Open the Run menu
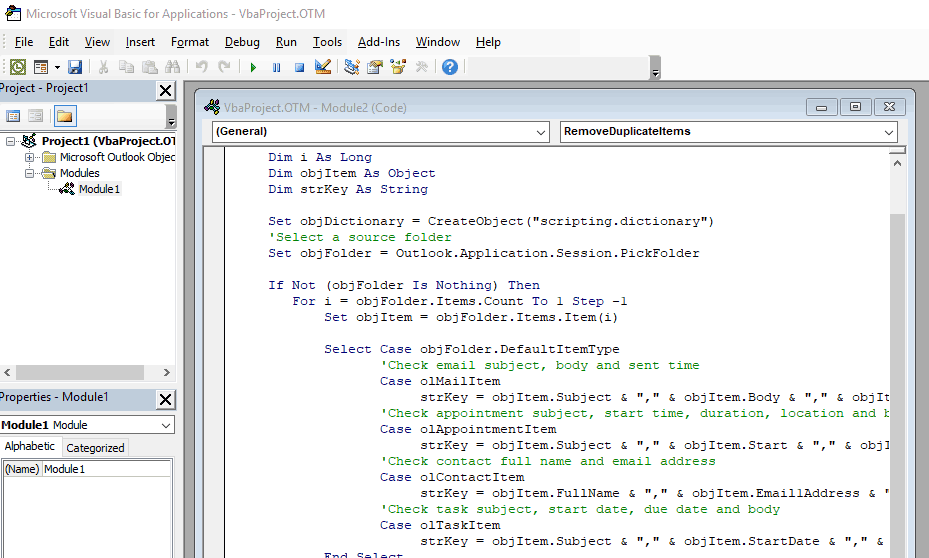This screenshot has height=558, width=929. click(286, 42)
